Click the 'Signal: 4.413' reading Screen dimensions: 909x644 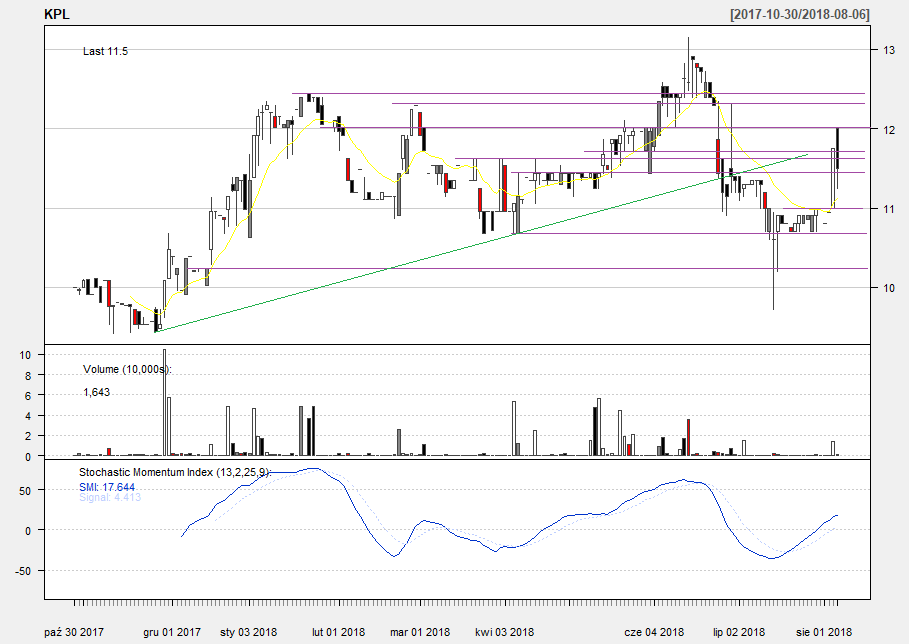(110, 497)
